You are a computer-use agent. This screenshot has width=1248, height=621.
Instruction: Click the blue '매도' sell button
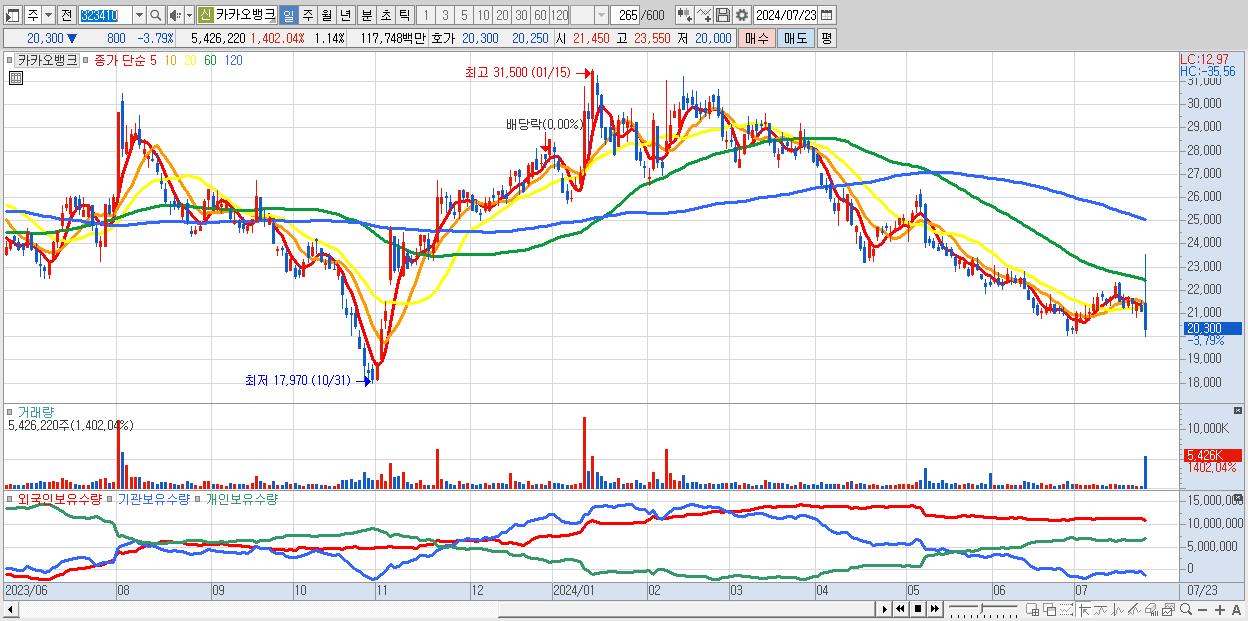coord(795,38)
